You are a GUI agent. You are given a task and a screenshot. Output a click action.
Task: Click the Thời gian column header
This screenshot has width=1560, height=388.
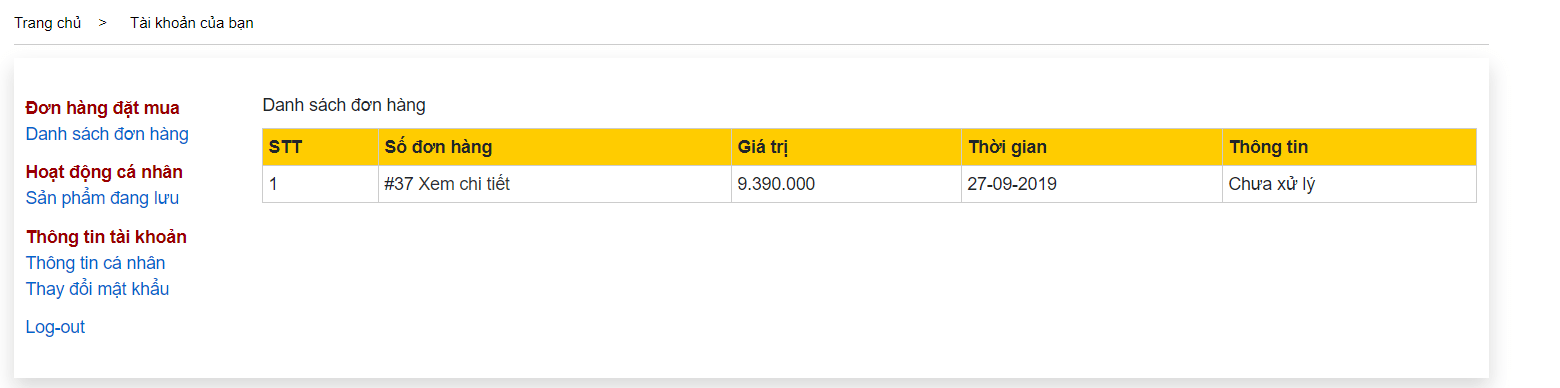[x=1092, y=147]
